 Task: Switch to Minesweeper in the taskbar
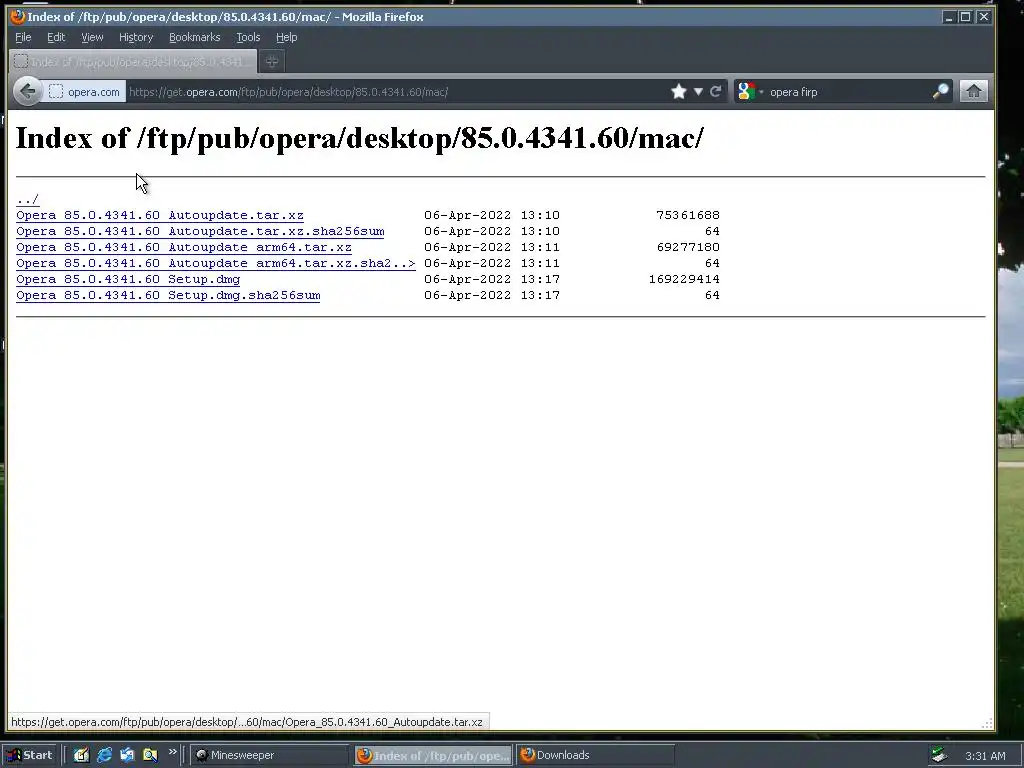pyautogui.click(x=270, y=756)
